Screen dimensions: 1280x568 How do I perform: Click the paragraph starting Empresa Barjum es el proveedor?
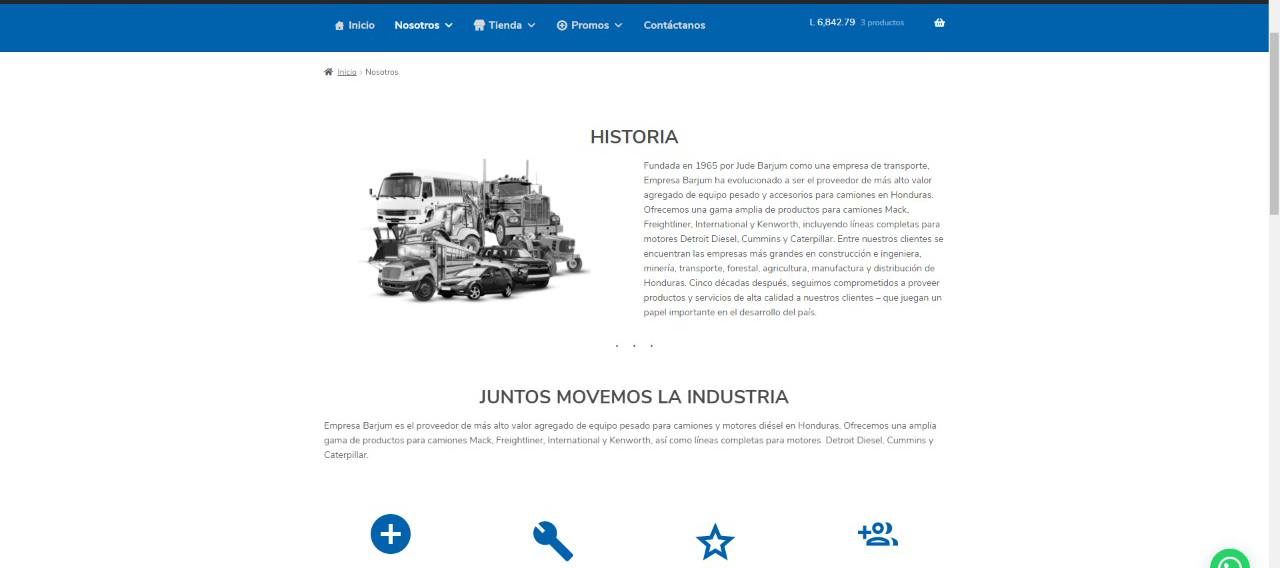coord(631,440)
